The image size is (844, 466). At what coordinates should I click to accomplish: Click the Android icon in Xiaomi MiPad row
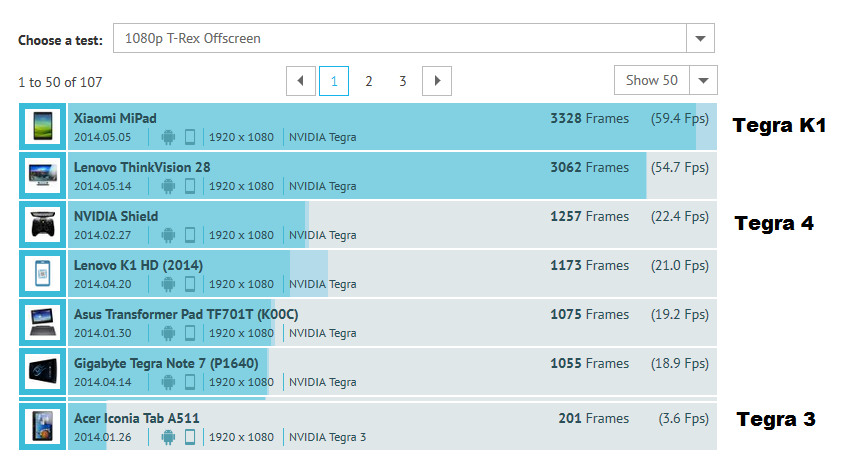pos(168,137)
